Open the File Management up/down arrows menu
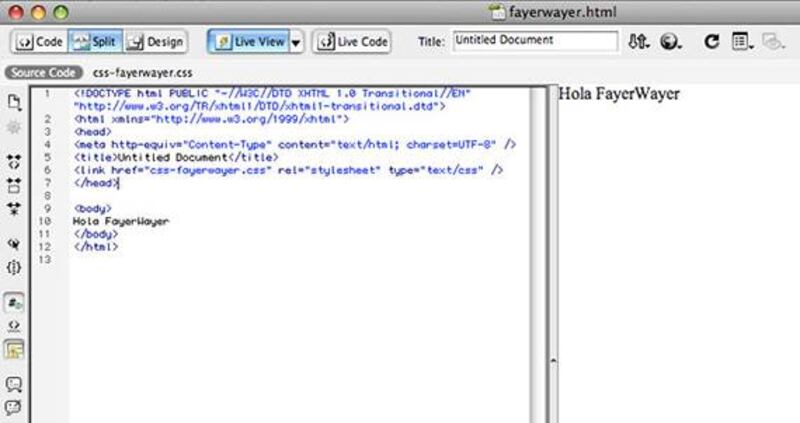This screenshot has height=423, width=800. [638, 42]
